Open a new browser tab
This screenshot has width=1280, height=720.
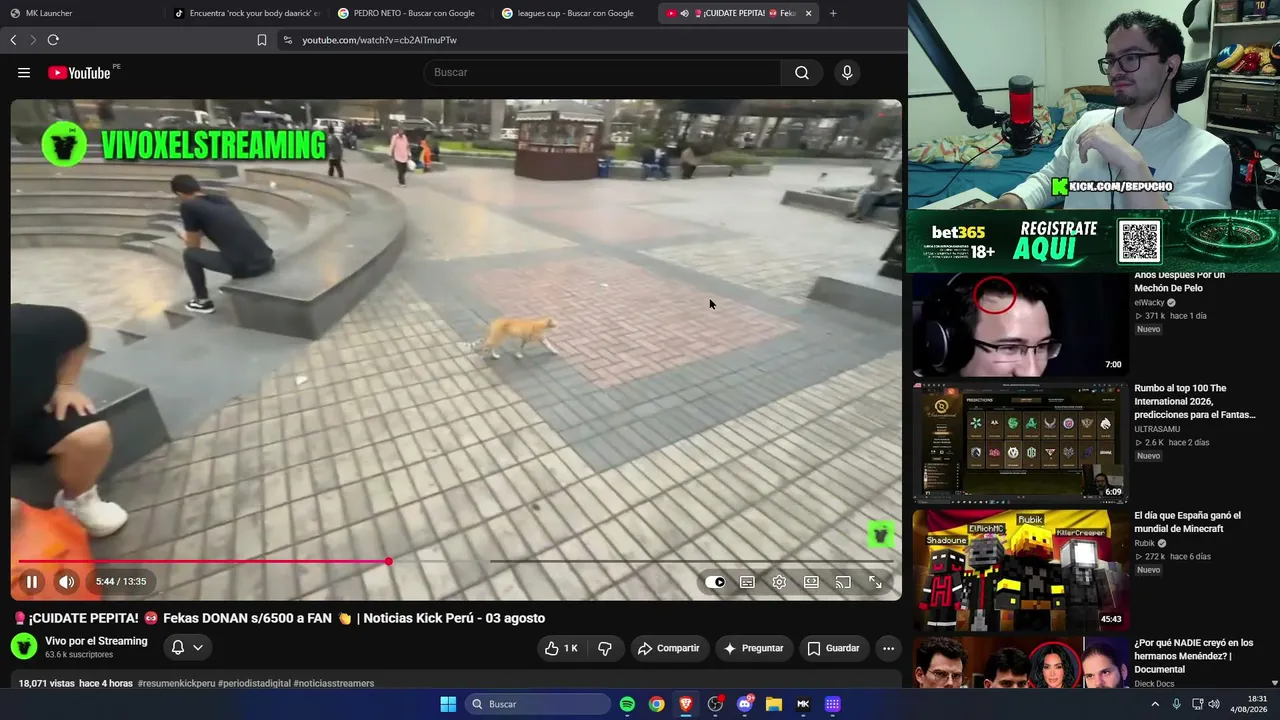point(833,13)
